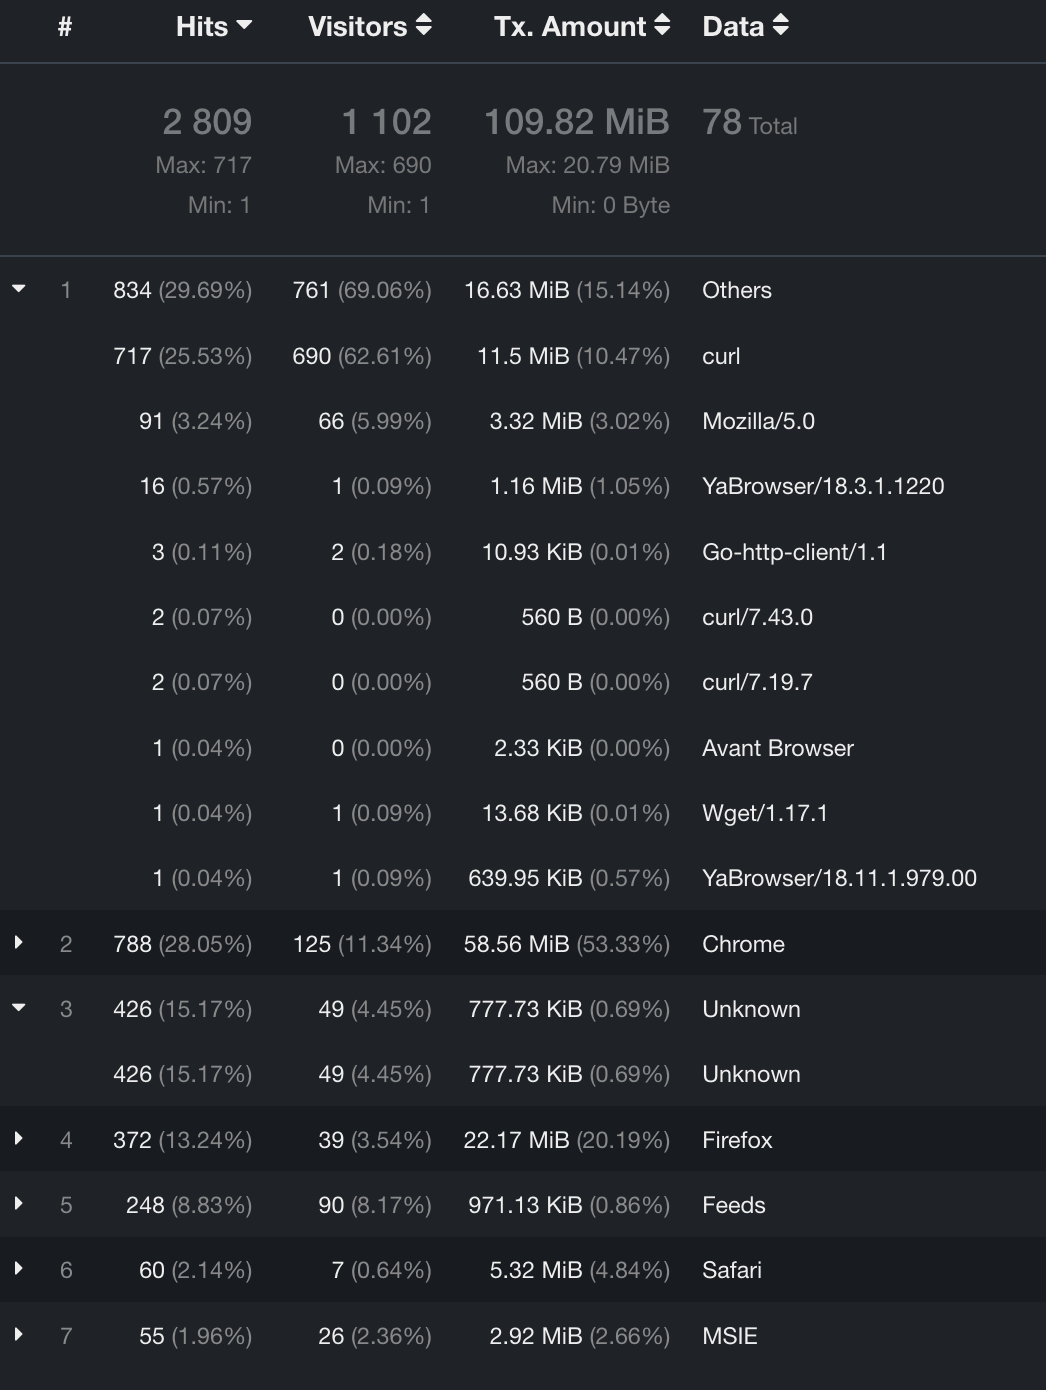This screenshot has height=1390, width=1046.
Task: Expand the Chrome browser row
Action: click(19, 943)
